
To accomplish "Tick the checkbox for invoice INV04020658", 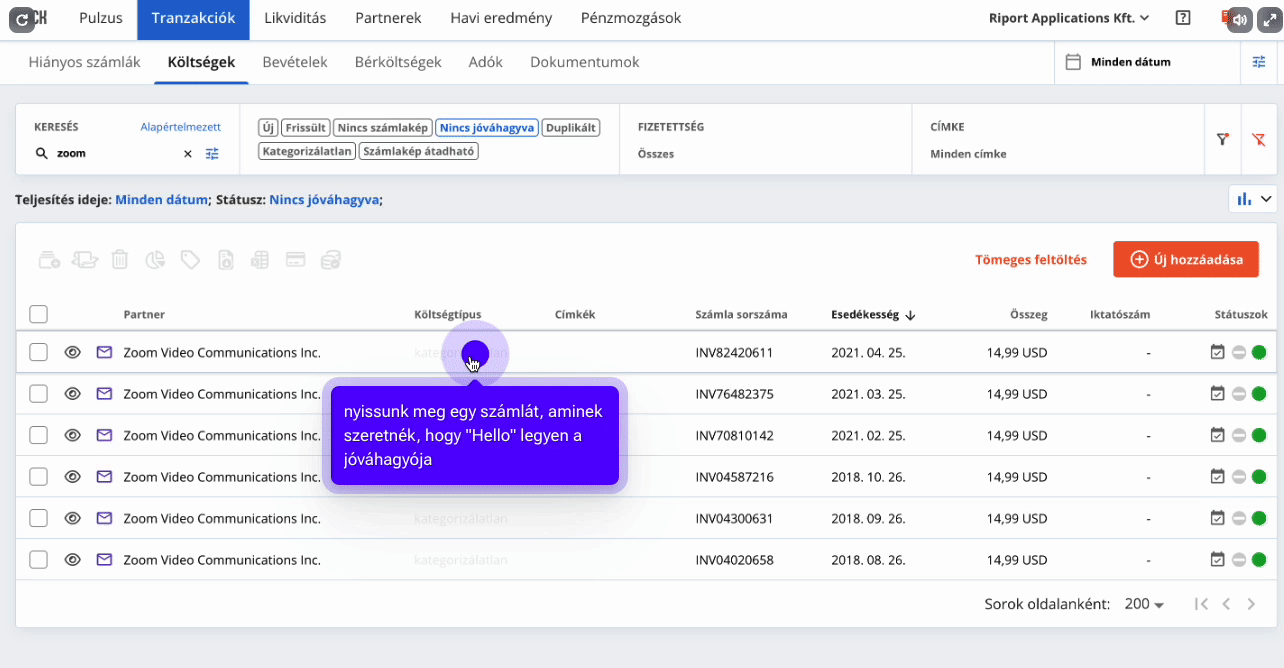I will (38, 560).
